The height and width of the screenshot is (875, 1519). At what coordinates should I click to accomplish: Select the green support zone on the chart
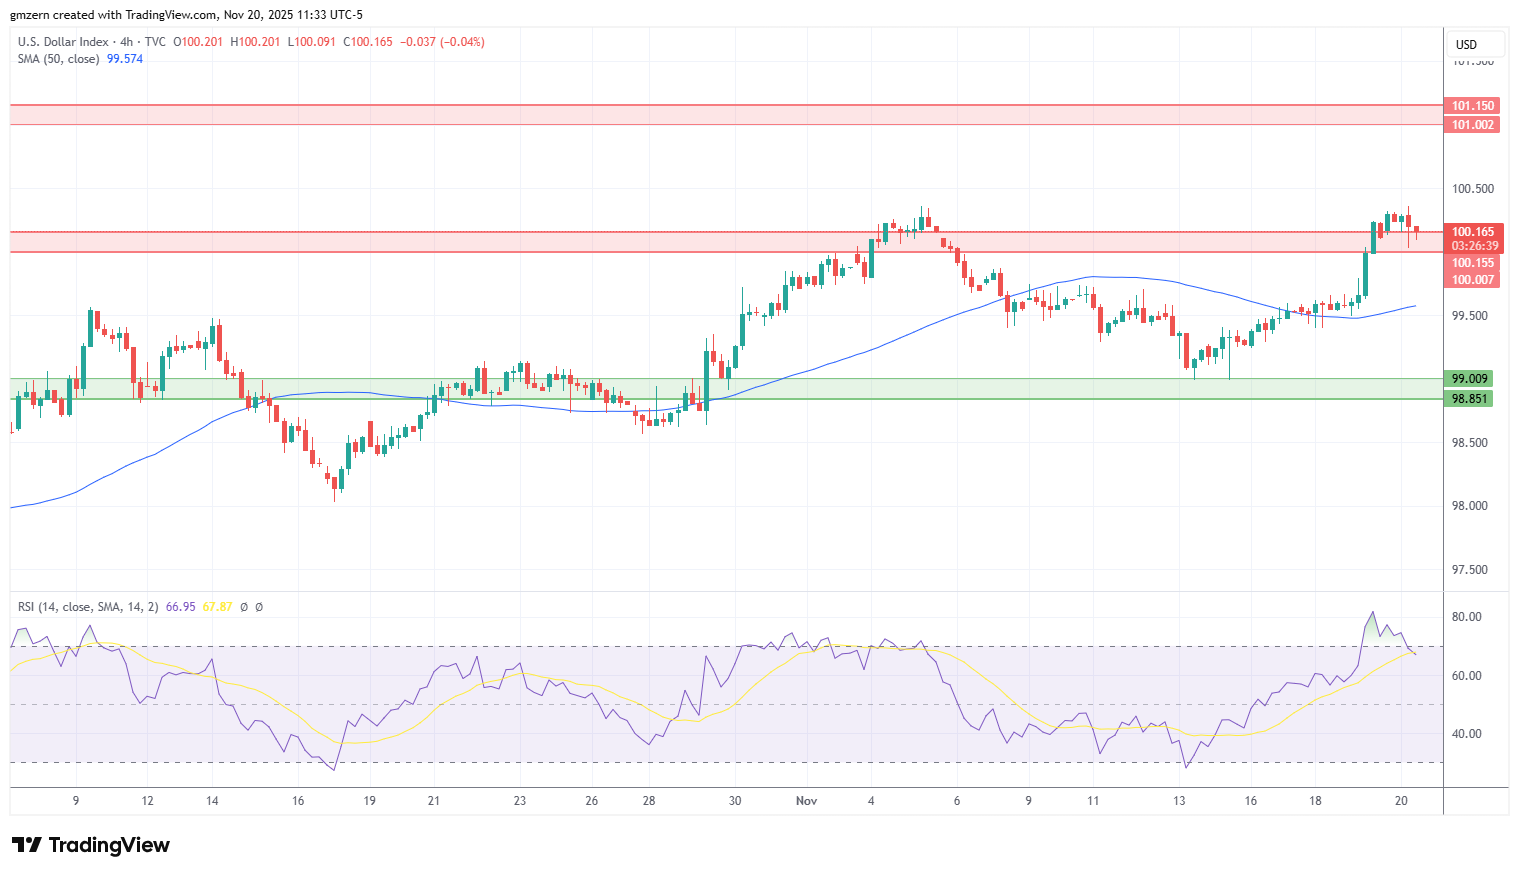point(726,389)
